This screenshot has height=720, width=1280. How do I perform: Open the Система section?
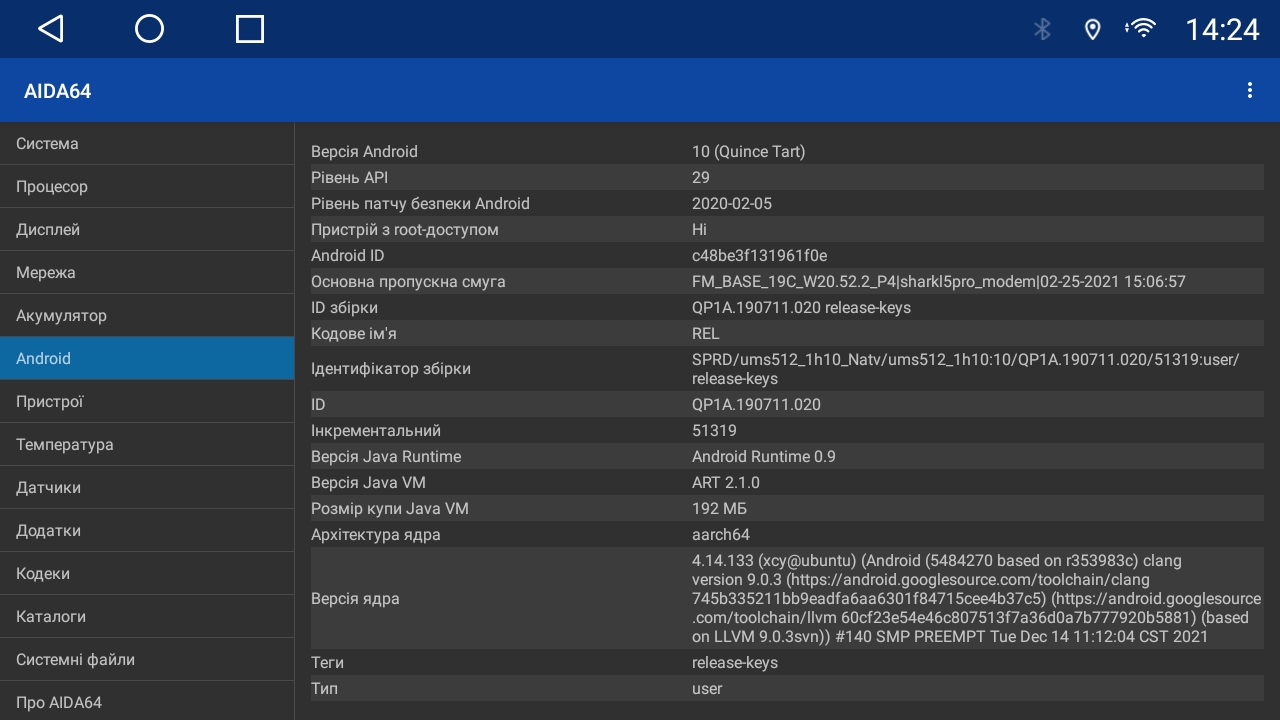147,144
